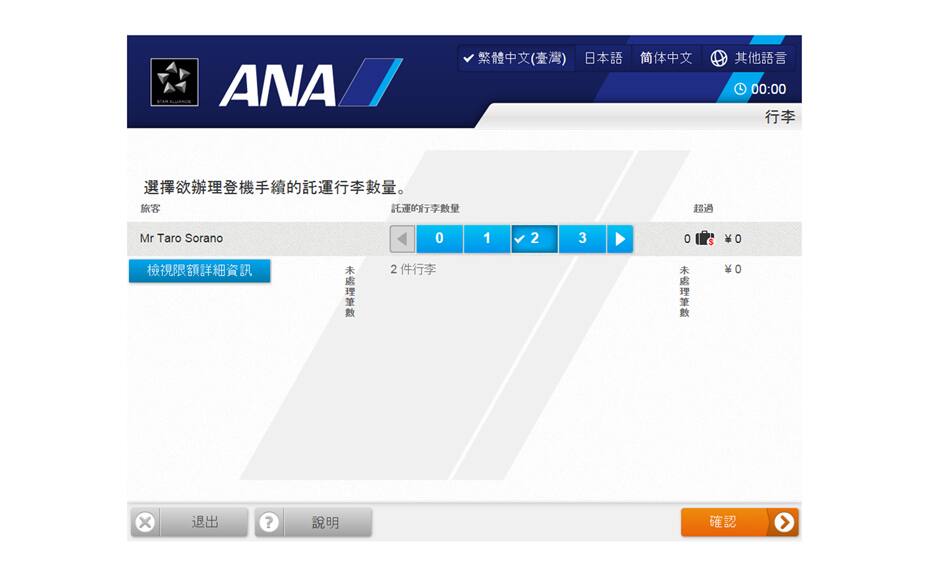The image size is (930, 575).
Task: Click the left arrow of baggage selector
Action: click(x=402, y=239)
